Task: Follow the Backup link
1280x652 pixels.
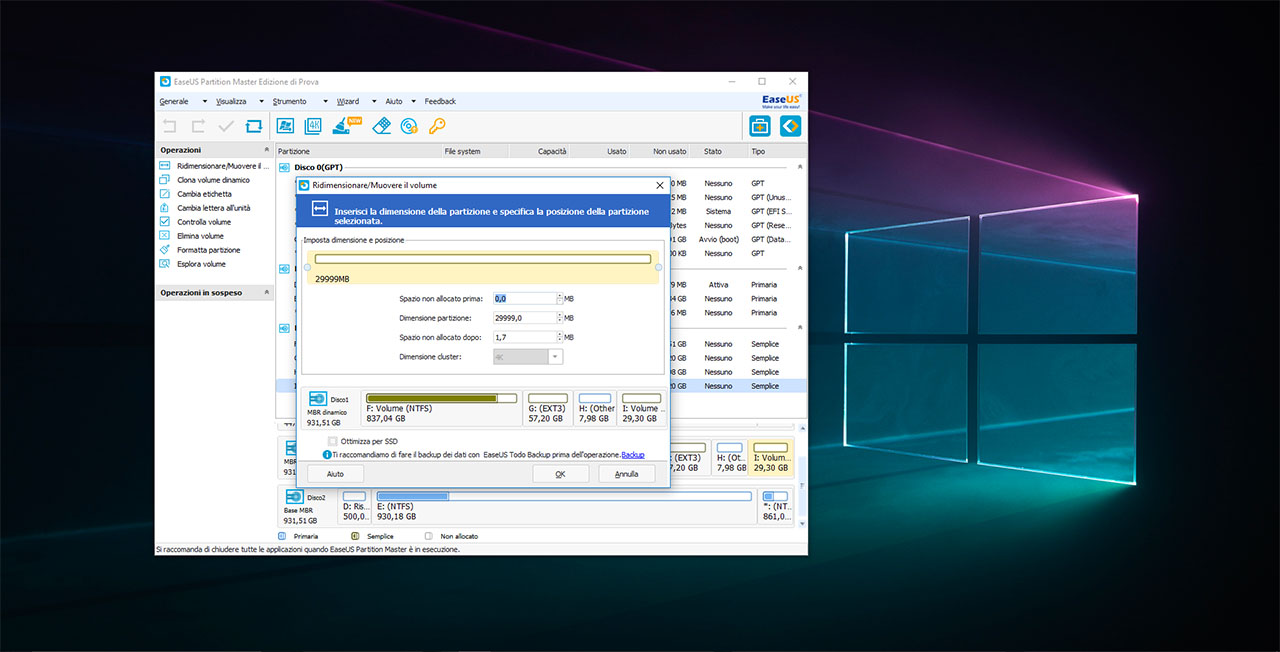Action: click(633, 455)
